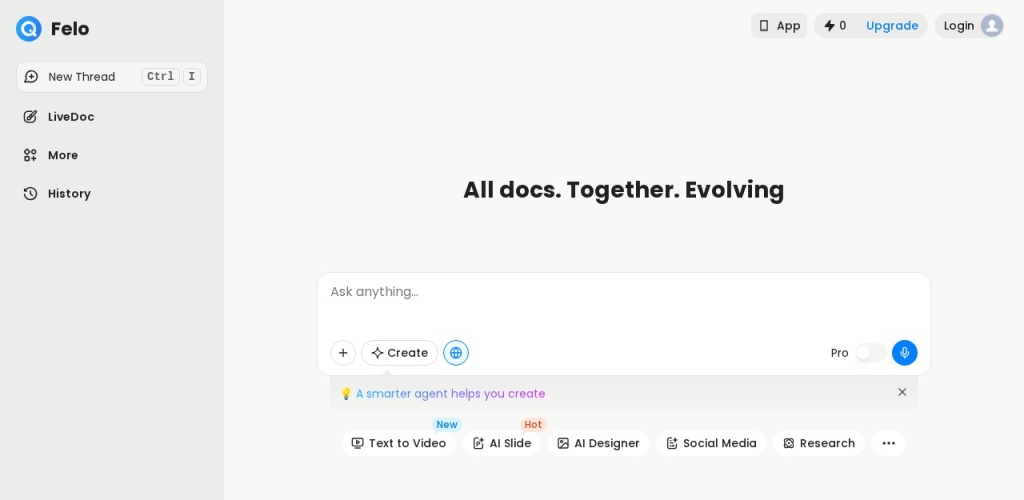Click the lightning credits counter

(x=835, y=26)
